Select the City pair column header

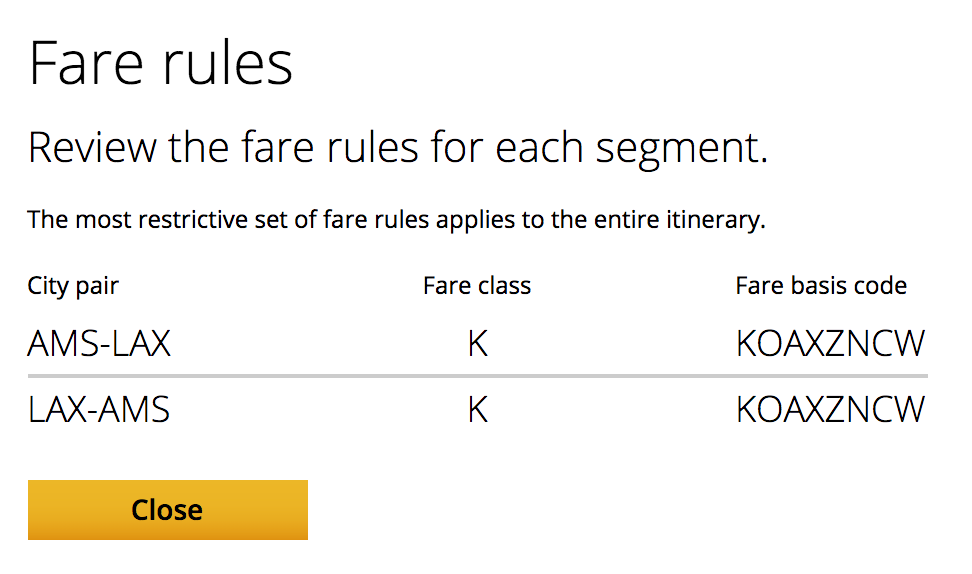pos(73,286)
